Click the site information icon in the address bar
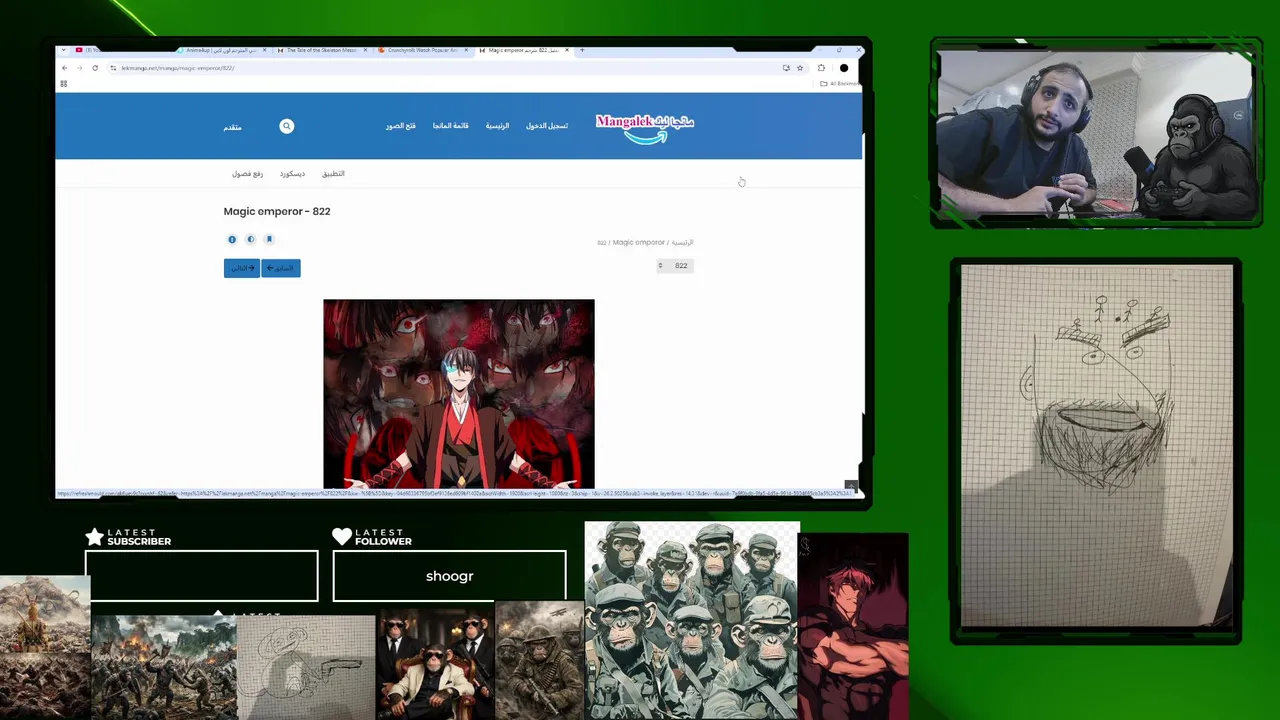The width and height of the screenshot is (1280, 720). pos(113,68)
